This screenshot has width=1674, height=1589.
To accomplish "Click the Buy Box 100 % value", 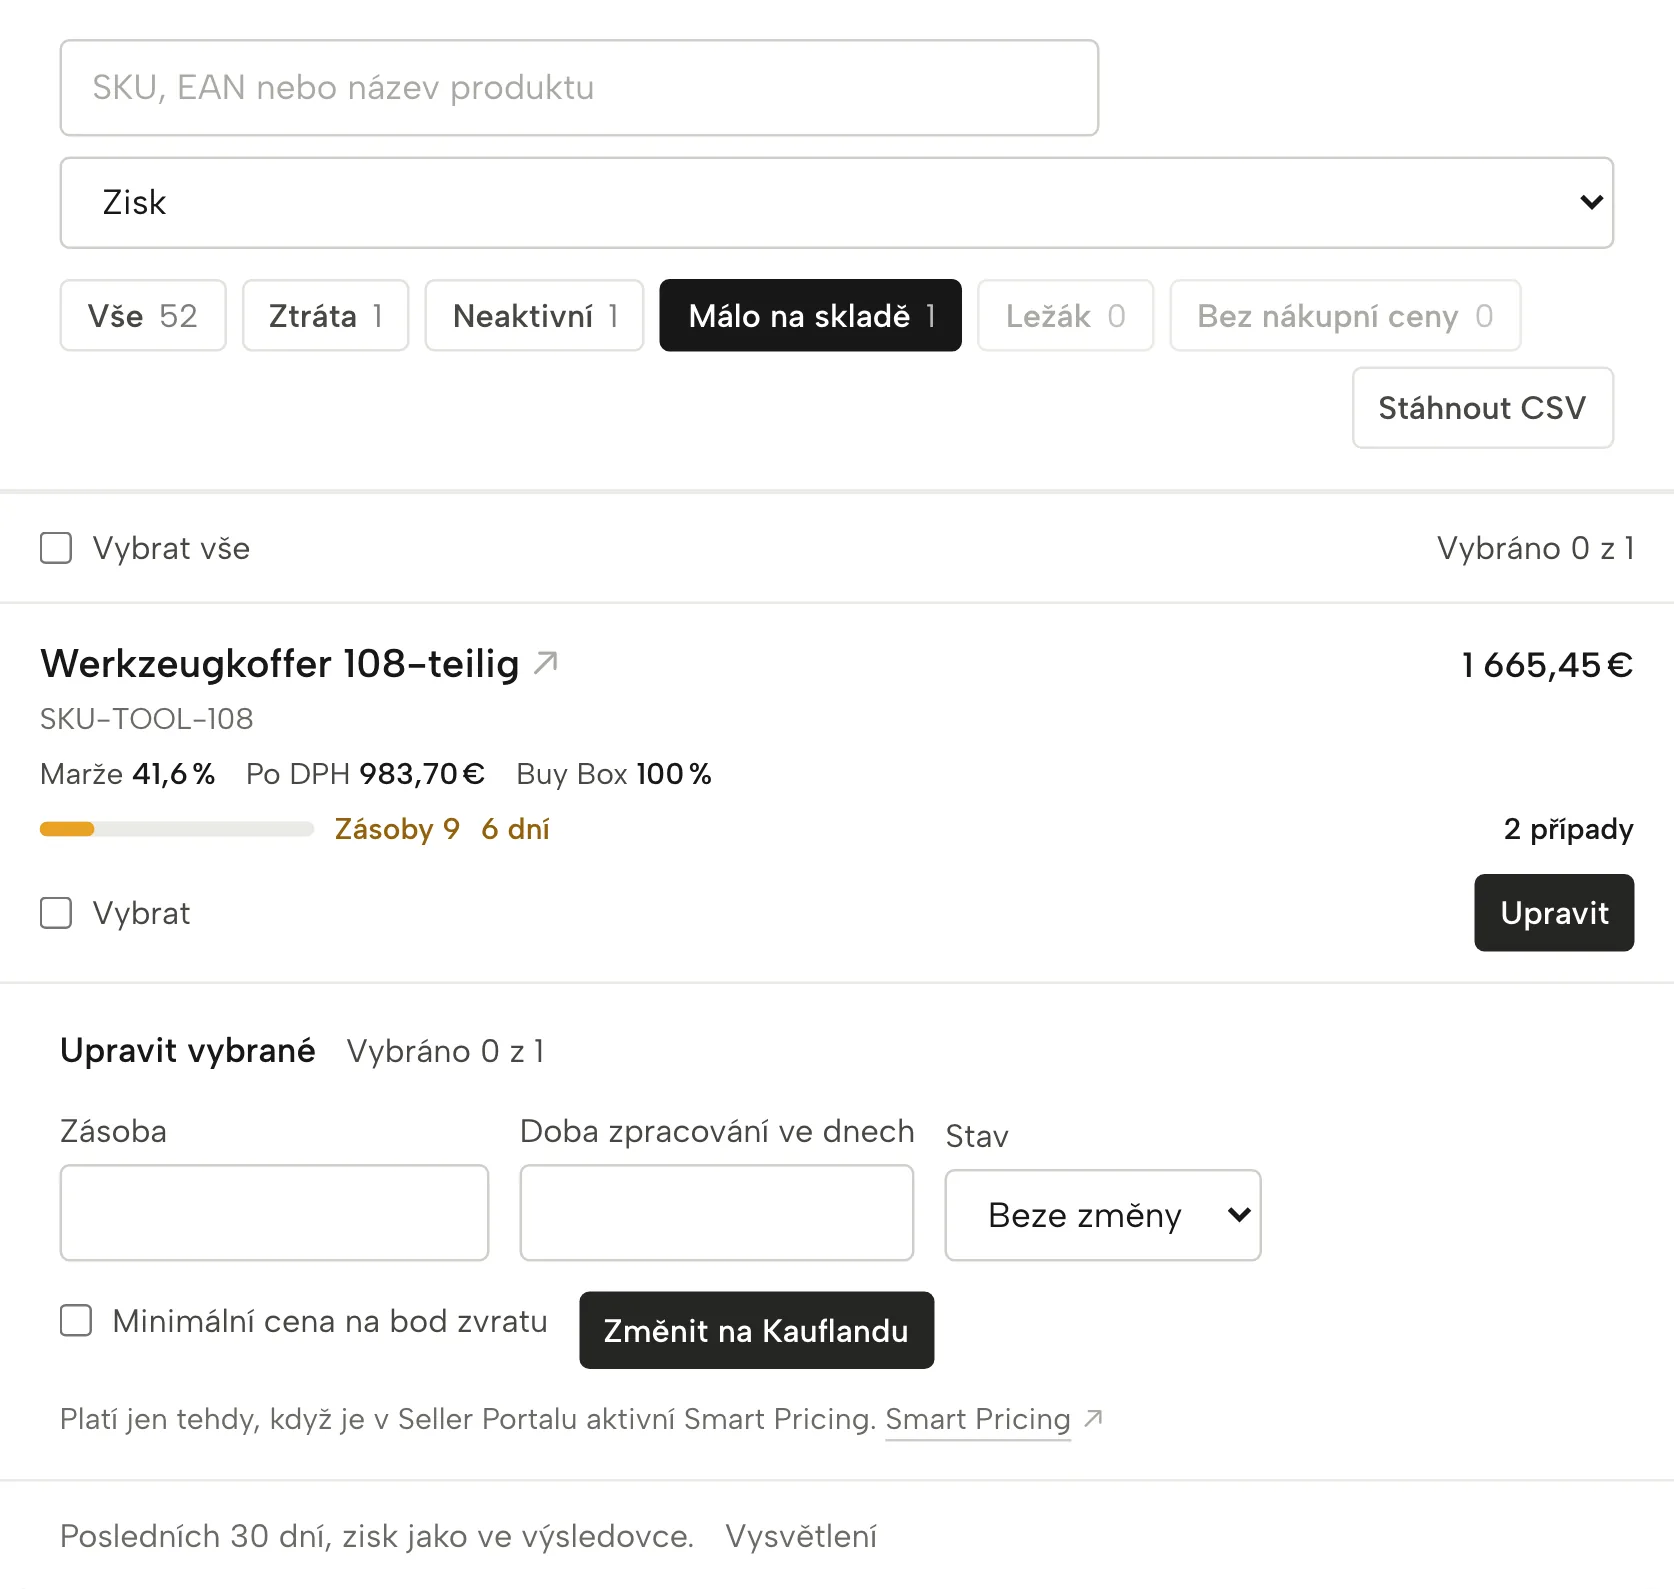I will click(614, 774).
